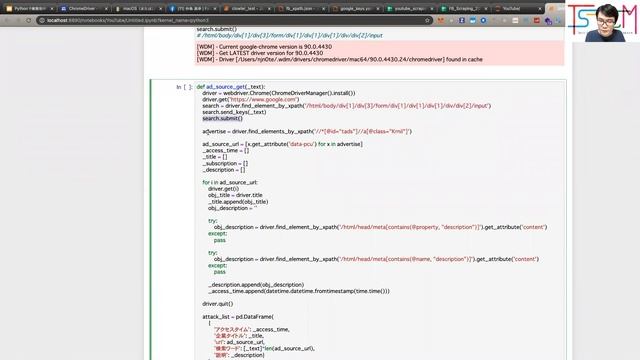Click the browser forward arrow
This screenshot has width=640, height=360.
click(18, 20)
